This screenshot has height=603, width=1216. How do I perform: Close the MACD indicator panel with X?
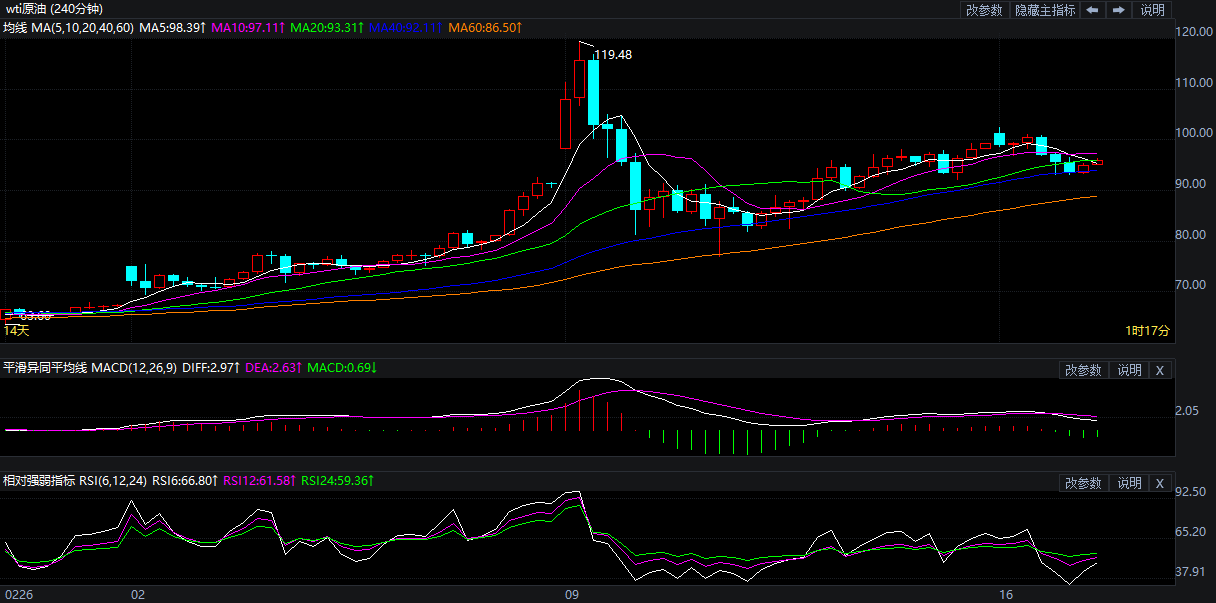click(1159, 370)
